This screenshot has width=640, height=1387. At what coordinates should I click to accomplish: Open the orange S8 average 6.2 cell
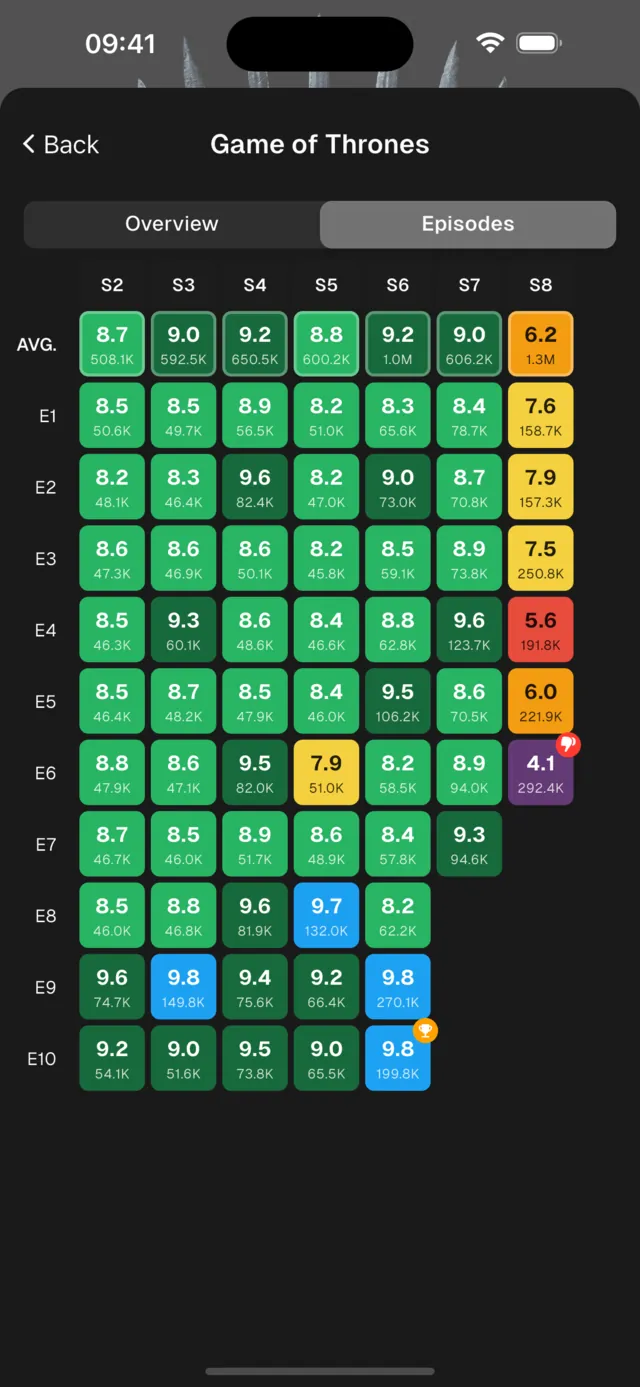coord(541,344)
